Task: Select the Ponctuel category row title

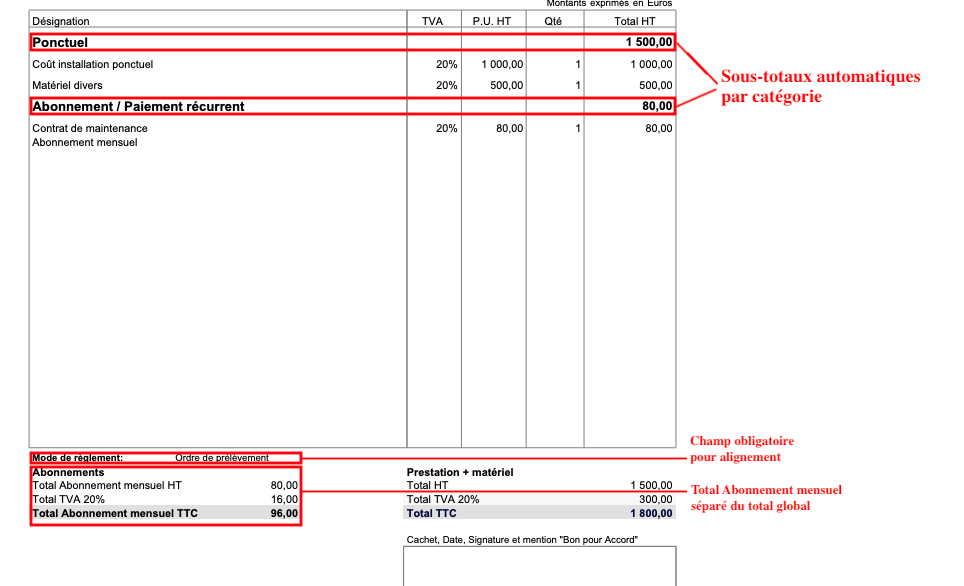Action: 60,42
